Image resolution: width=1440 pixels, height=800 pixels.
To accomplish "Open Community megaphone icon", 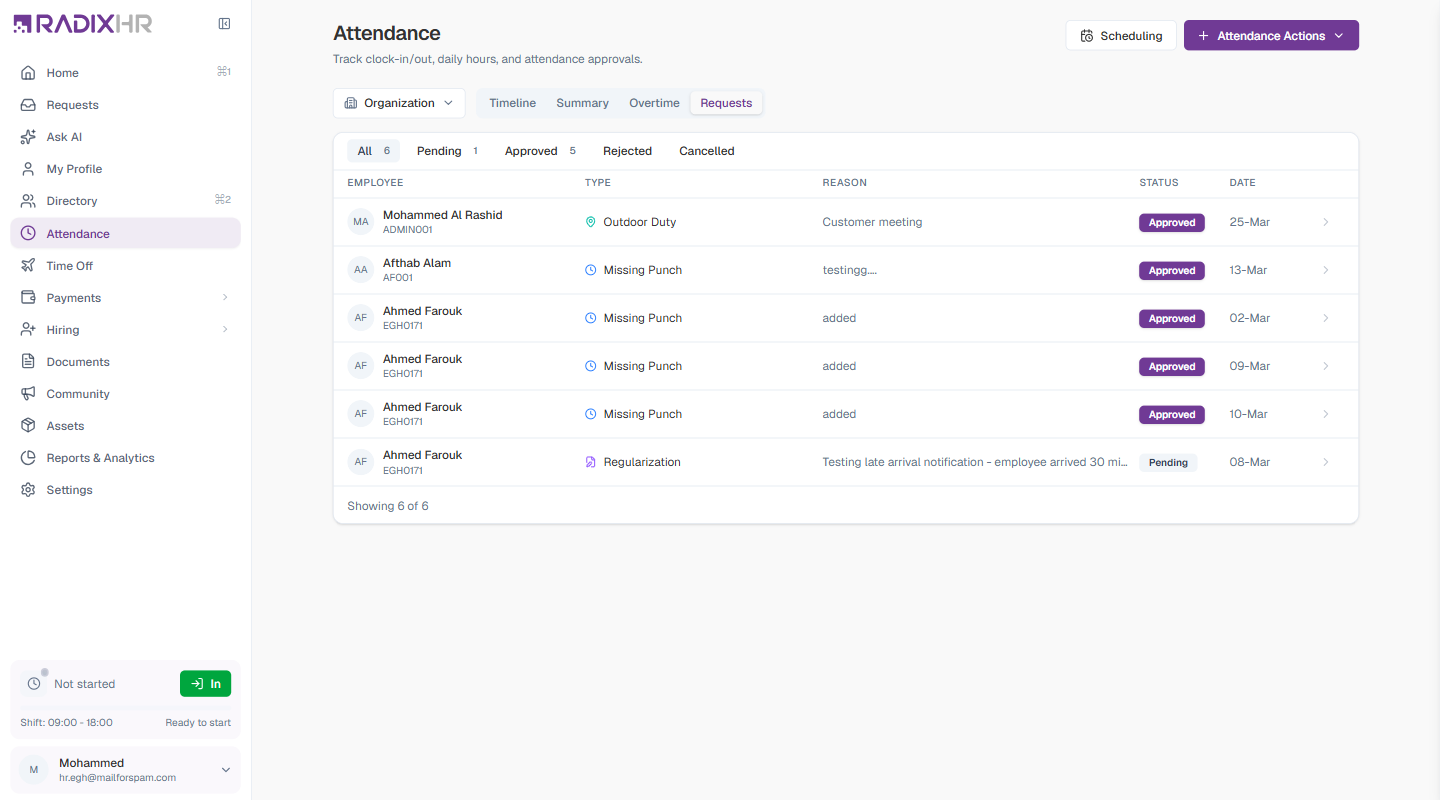I will 28,394.
